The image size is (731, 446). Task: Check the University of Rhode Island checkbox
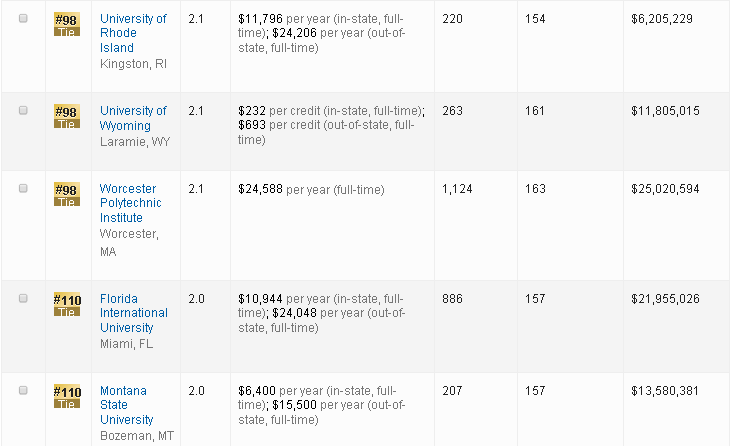point(23,19)
